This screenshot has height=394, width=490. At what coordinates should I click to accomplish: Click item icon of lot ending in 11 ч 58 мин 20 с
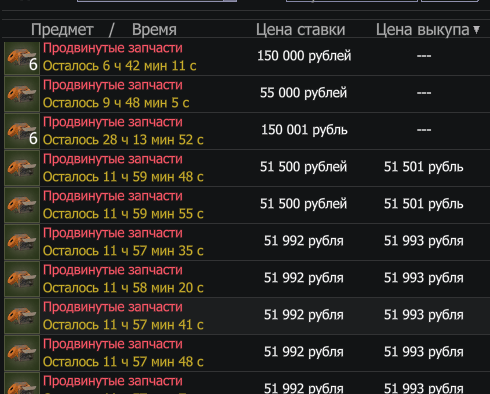pyautogui.click(x=22, y=280)
